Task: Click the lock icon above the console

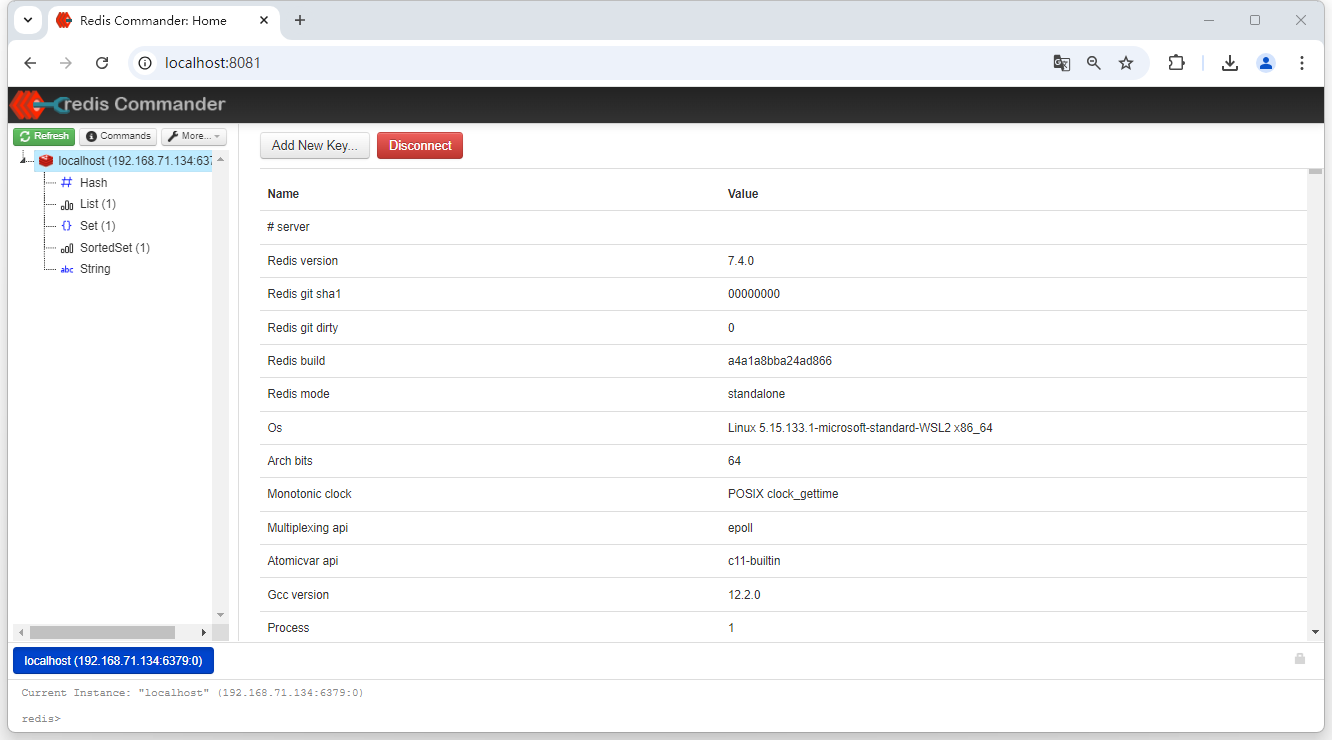Action: pyautogui.click(x=1299, y=659)
